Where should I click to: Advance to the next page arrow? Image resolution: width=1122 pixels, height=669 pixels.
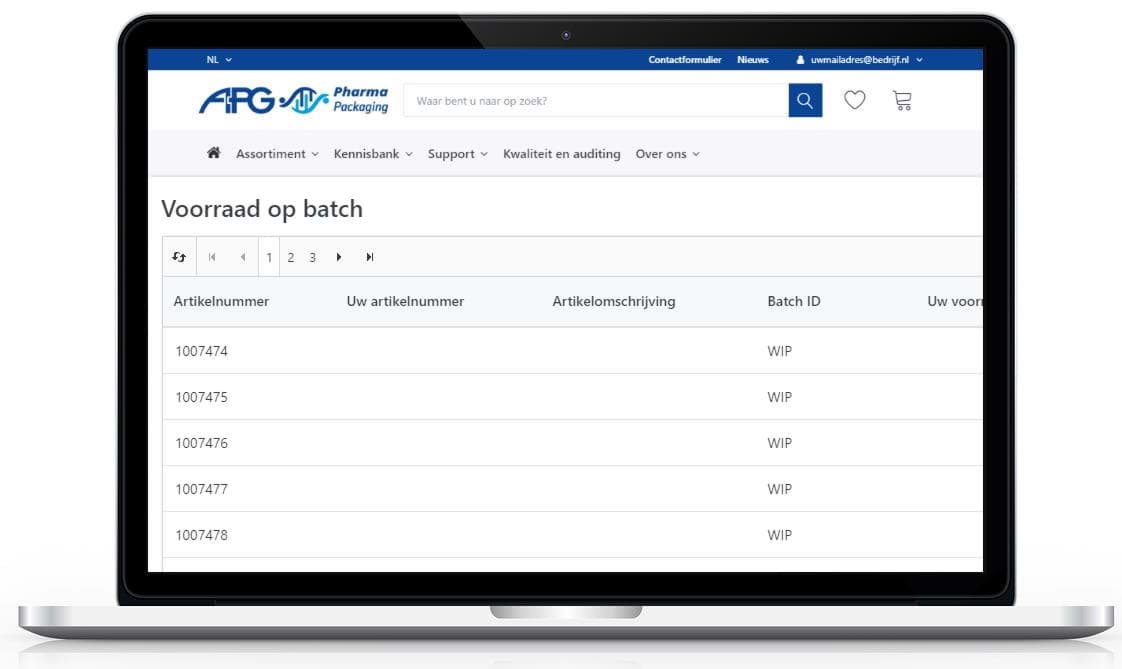tap(339, 257)
